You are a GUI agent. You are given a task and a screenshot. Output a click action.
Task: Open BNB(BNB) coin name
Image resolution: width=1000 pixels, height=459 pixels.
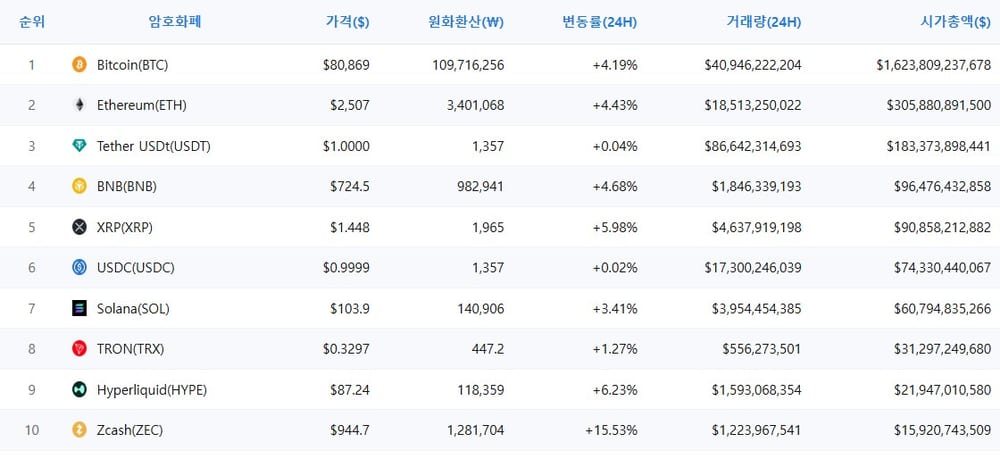point(127,187)
